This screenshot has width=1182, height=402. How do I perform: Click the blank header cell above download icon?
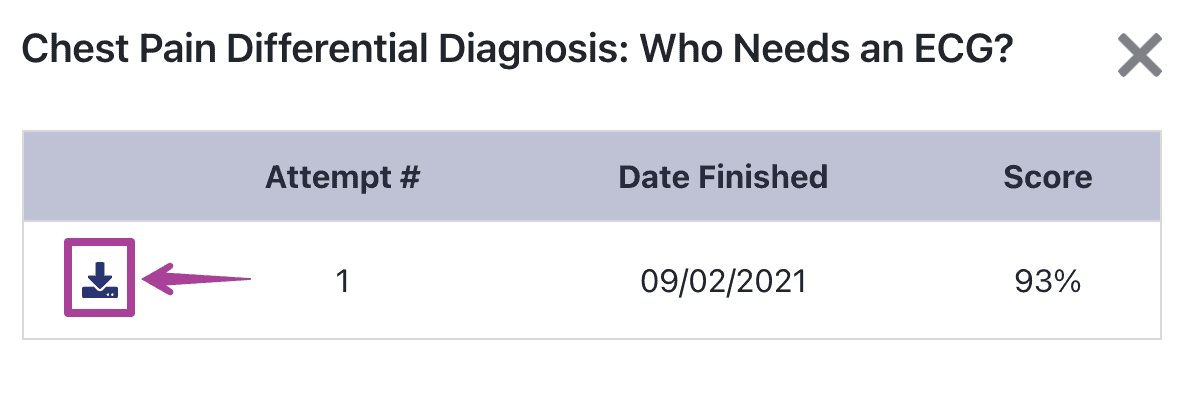(x=100, y=177)
